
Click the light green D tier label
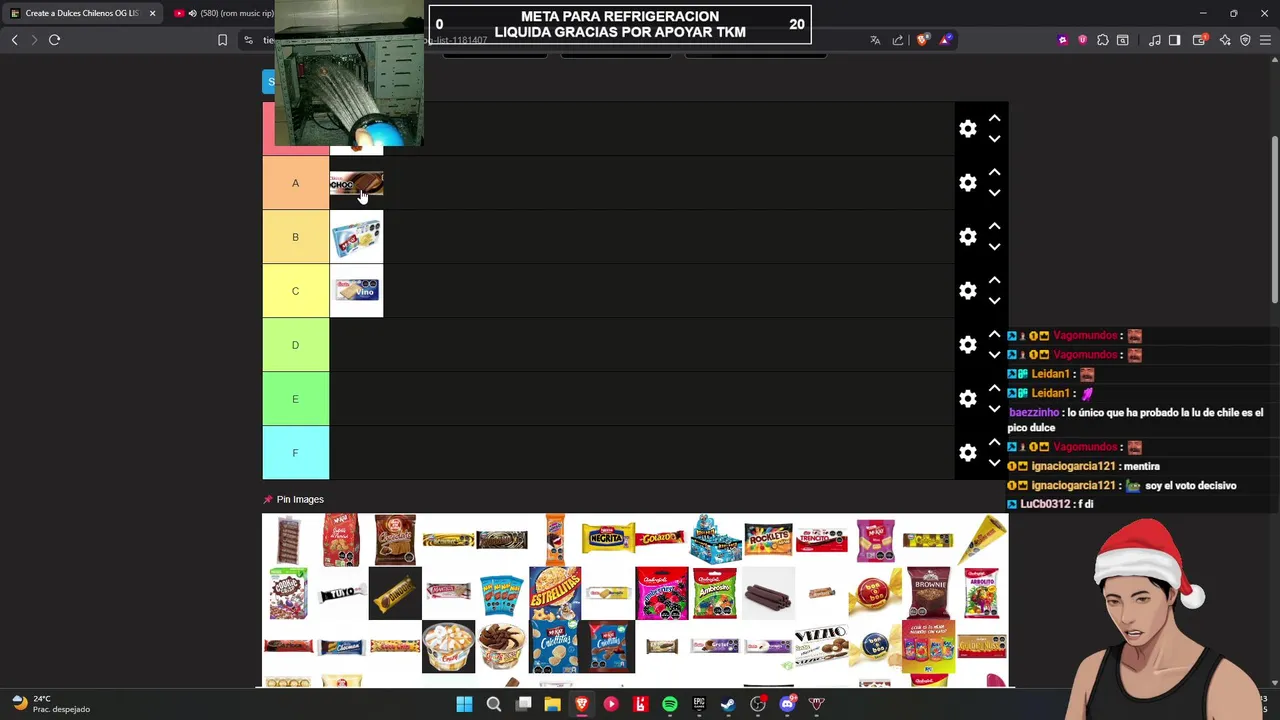click(295, 345)
